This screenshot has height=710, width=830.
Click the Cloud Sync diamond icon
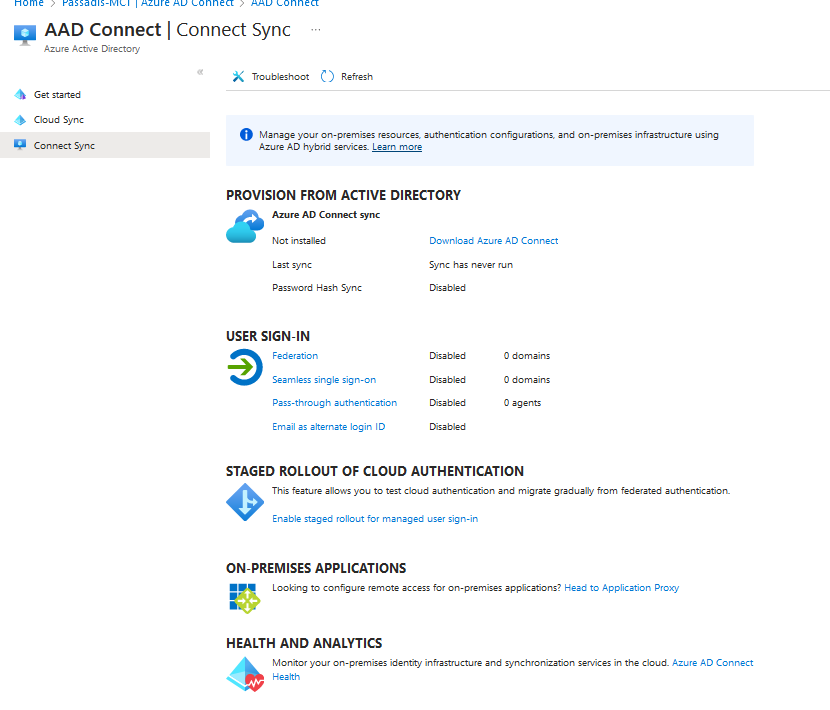(20, 120)
